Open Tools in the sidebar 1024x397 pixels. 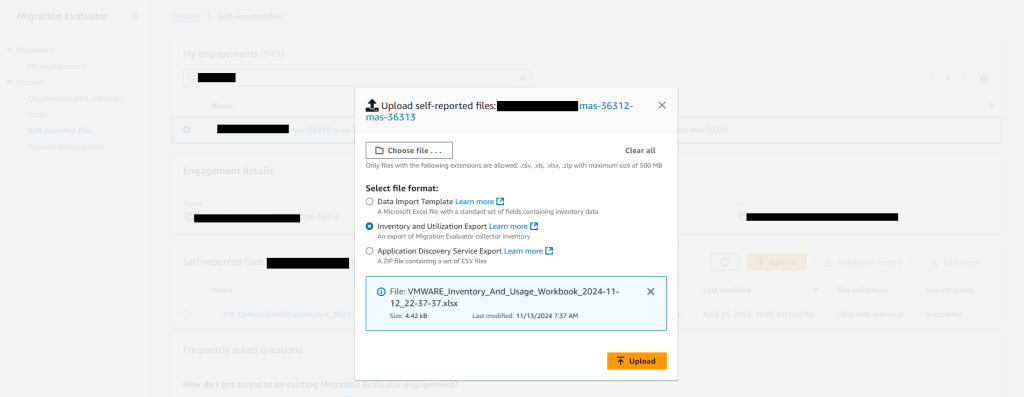37,114
